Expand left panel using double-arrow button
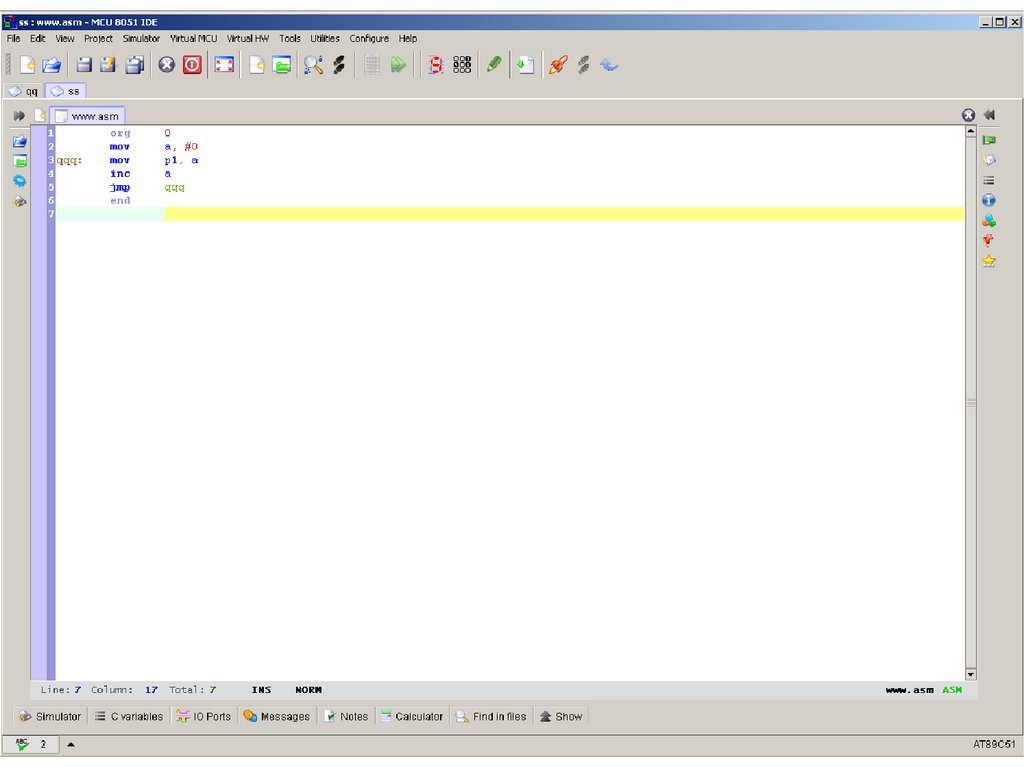 click(x=19, y=116)
